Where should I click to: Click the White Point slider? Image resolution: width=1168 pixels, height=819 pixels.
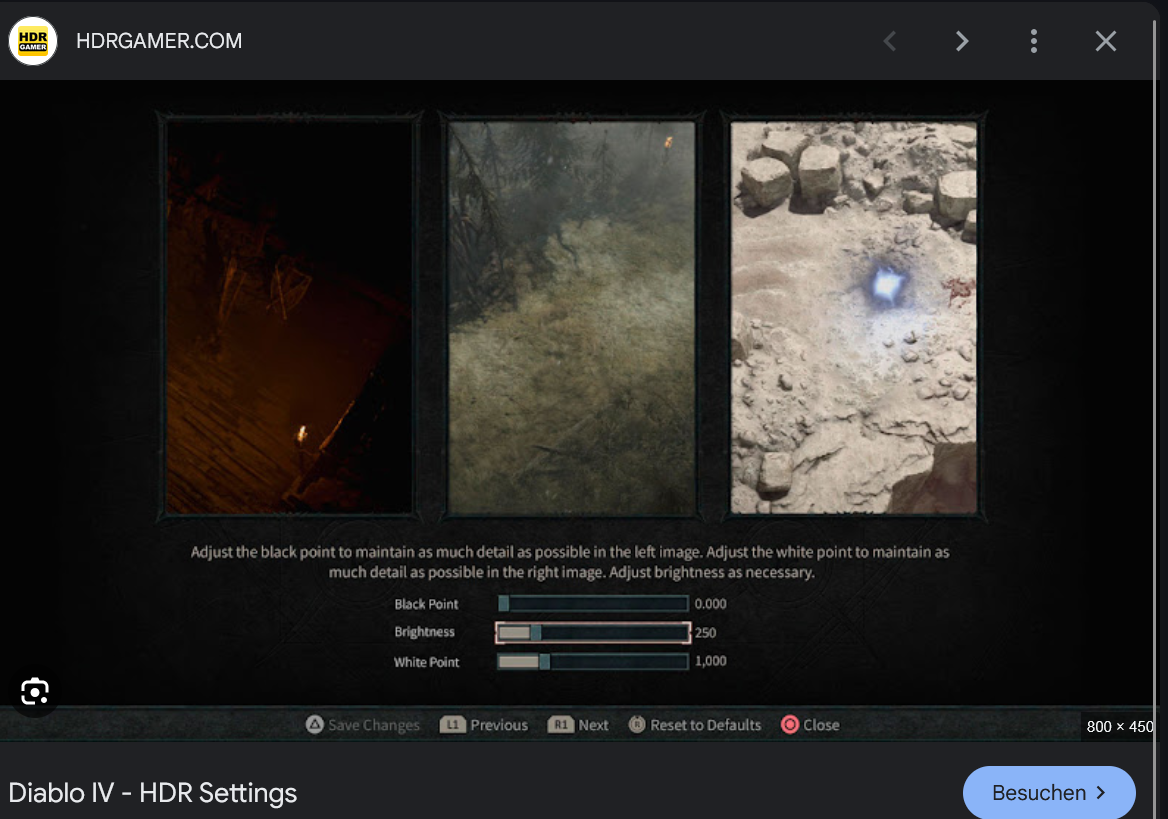click(593, 662)
